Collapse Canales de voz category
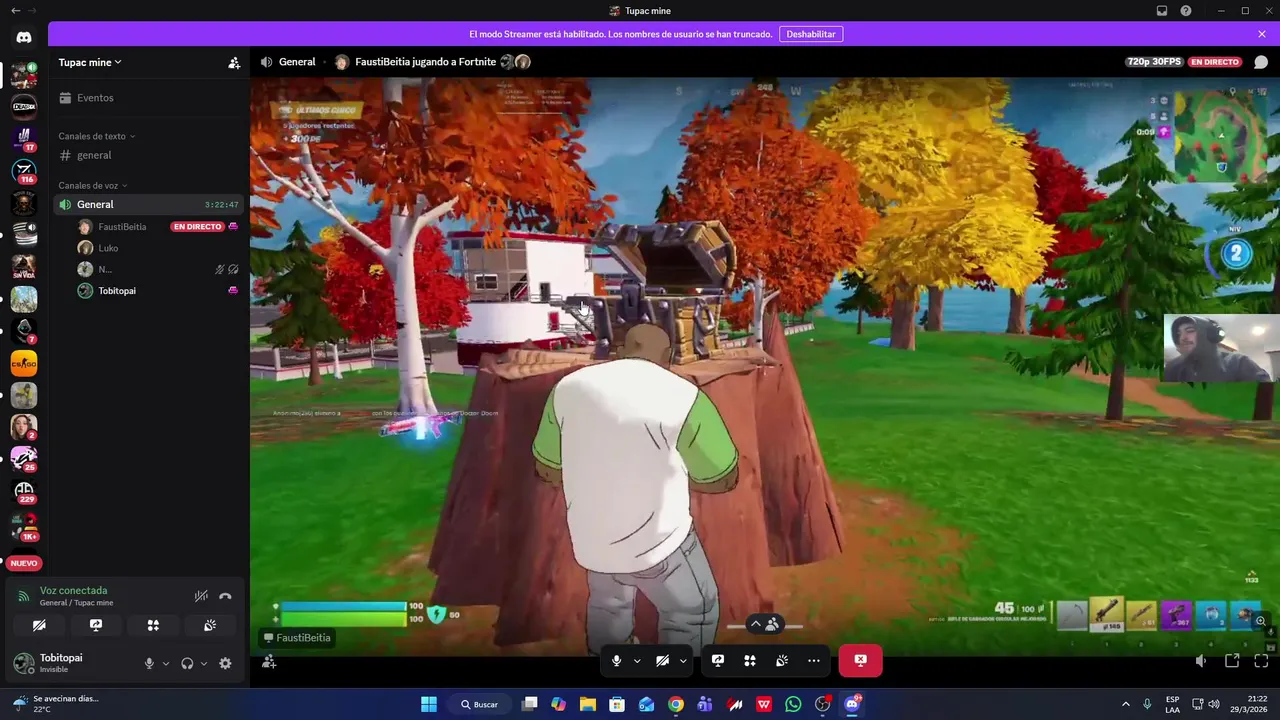1280x720 pixels. [93, 185]
